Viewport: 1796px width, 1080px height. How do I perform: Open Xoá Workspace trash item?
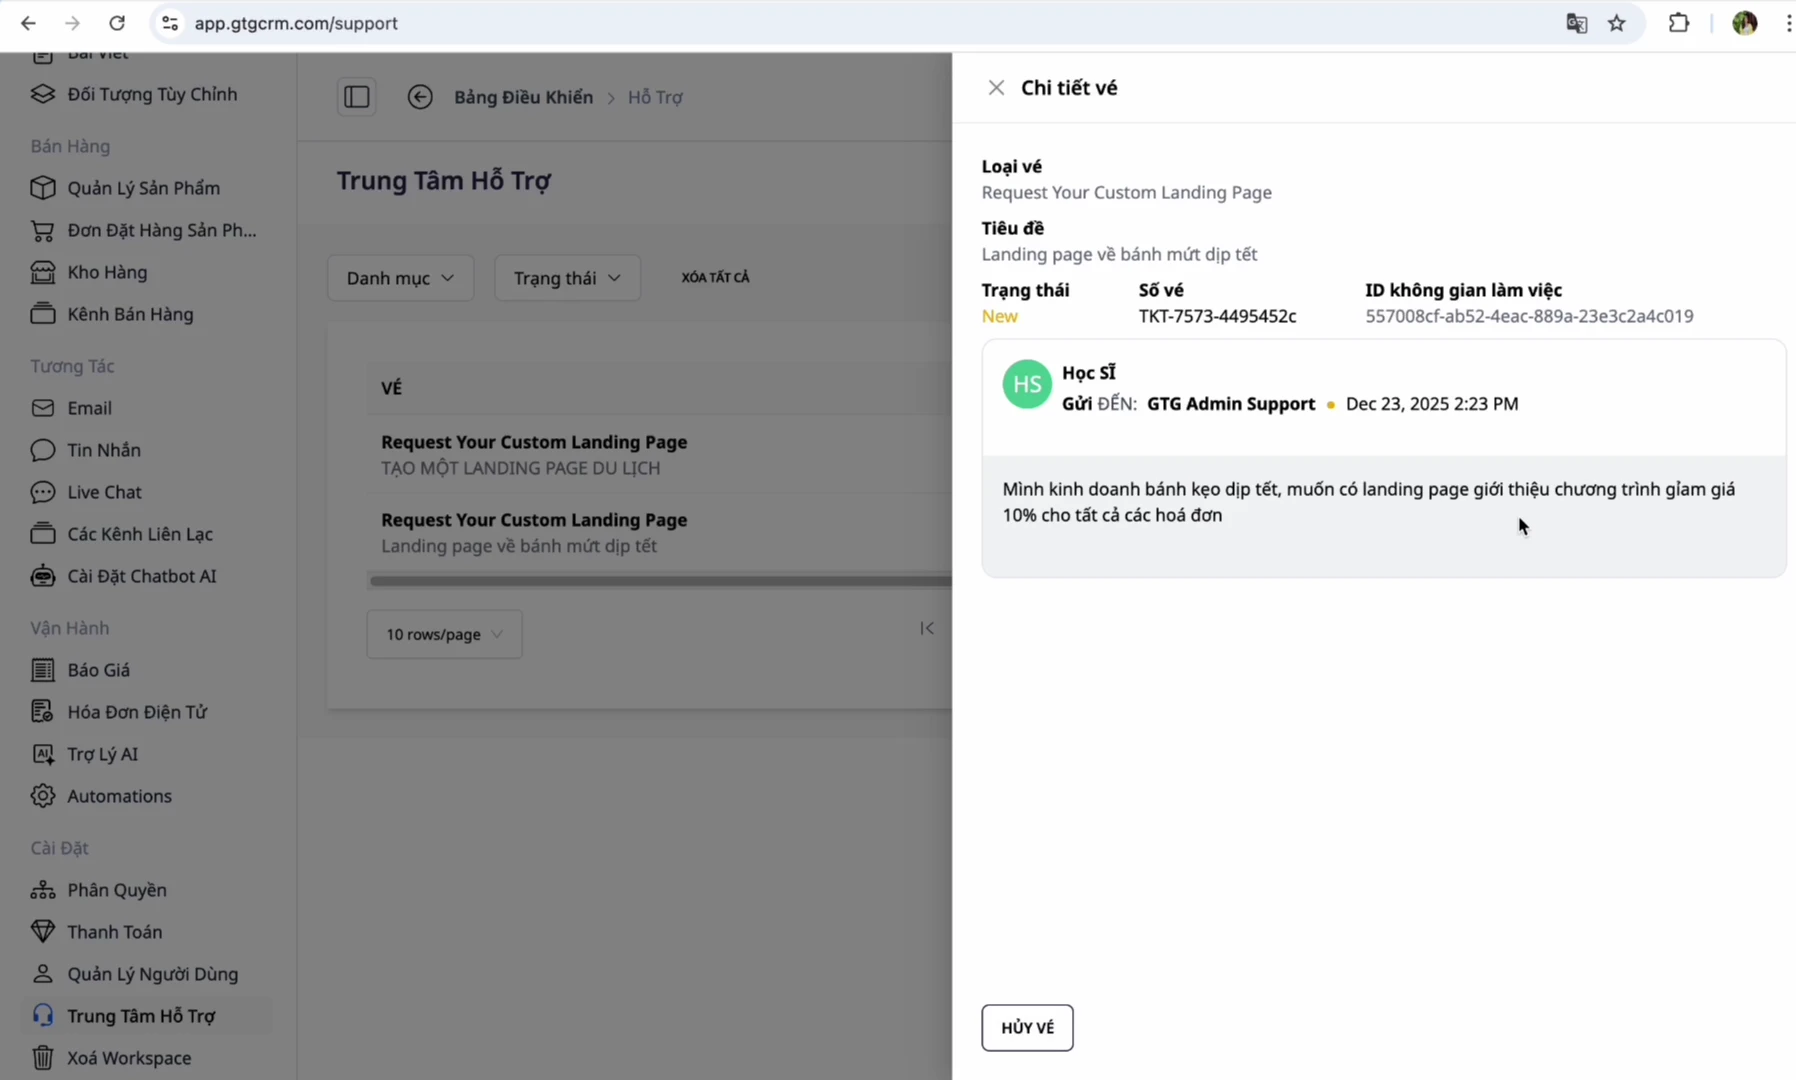coord(128,1058)
